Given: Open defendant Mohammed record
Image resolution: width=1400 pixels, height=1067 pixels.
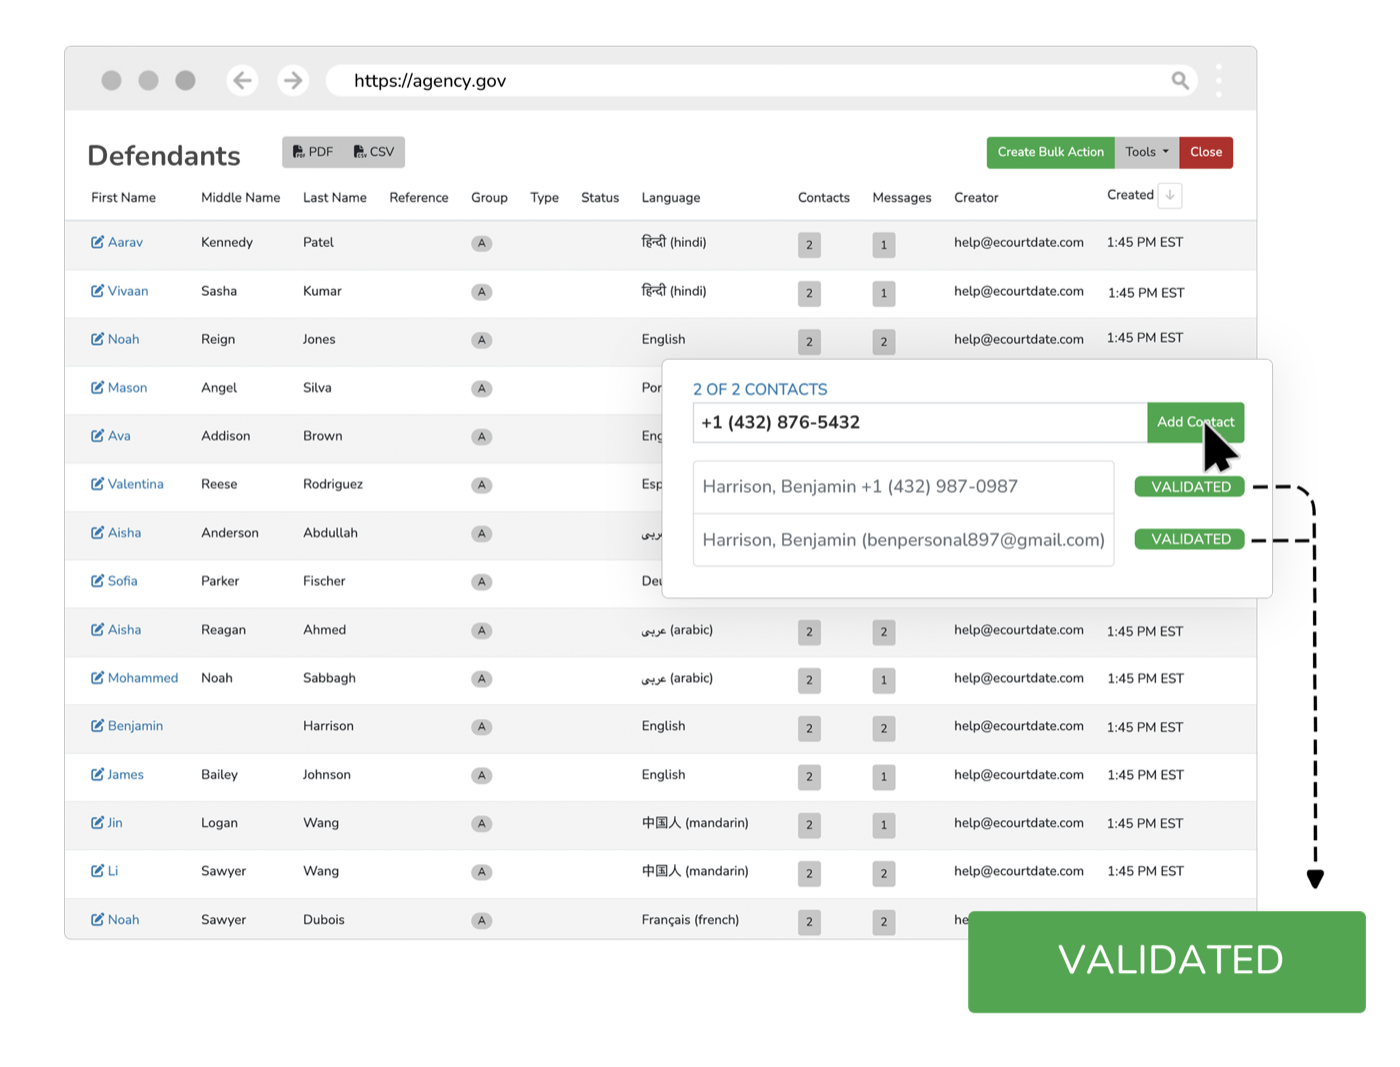Looking at the screenshot, I should [142, 678].
